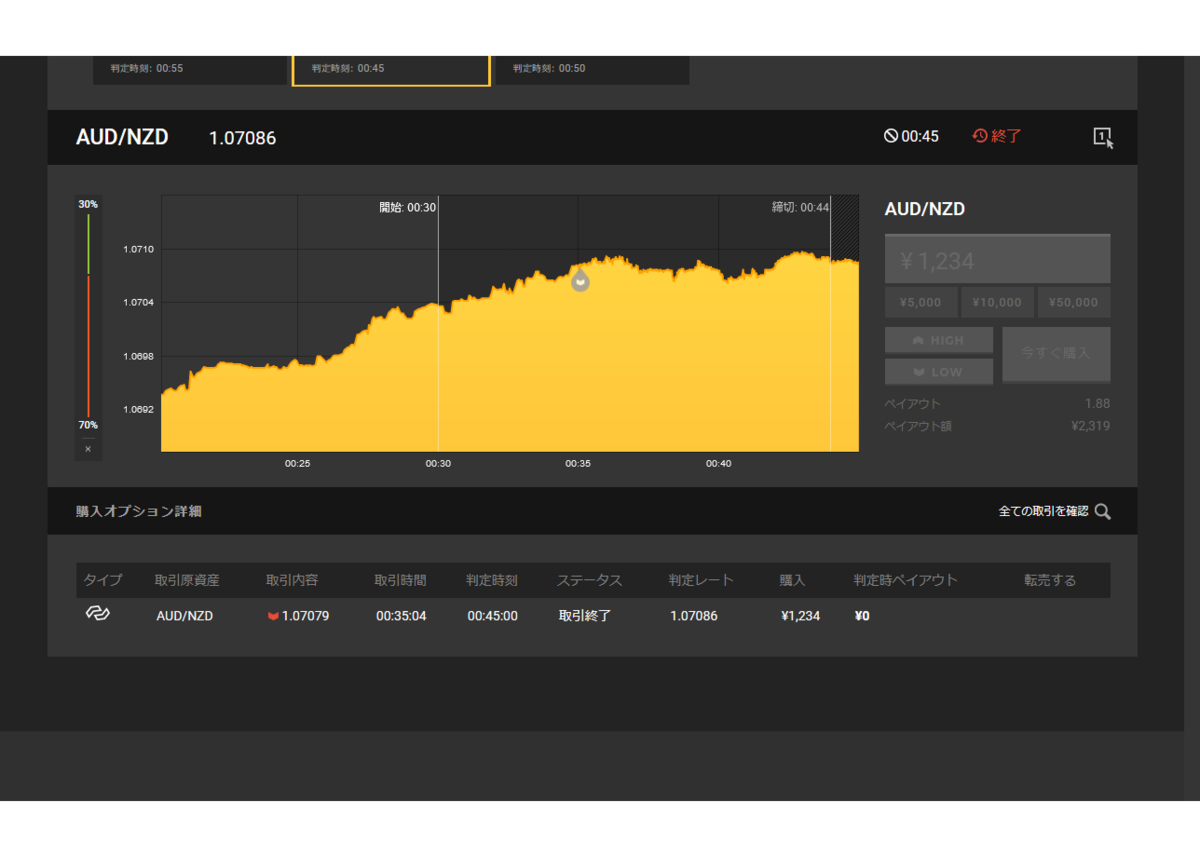Click the ¥0 payout cell
The height and width of the screenshot is (856, 1200).
point(862,616)
